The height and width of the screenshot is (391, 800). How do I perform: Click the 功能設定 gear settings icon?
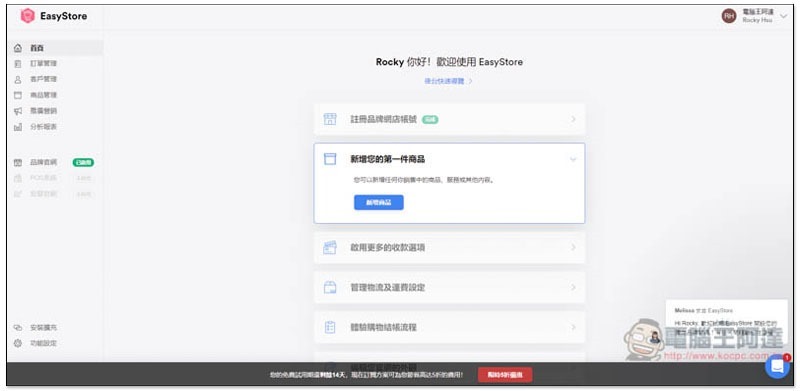(x=18, y=343)
